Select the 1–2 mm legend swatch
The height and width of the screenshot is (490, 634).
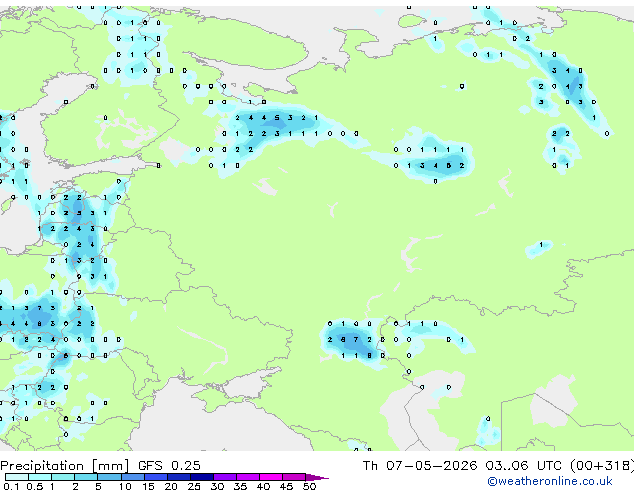pyautogui.click(x=63, y=477)
